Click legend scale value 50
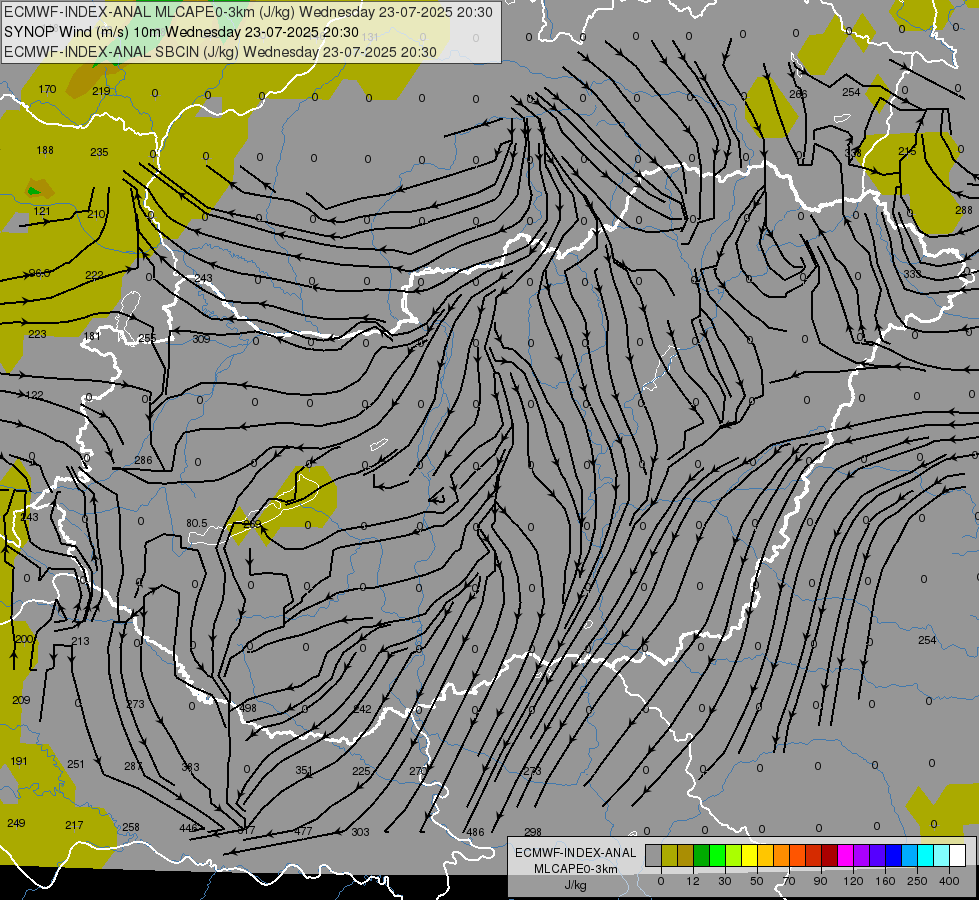This screenshot has width=979, height=900. pyautogui.click(x=756, y=881)
